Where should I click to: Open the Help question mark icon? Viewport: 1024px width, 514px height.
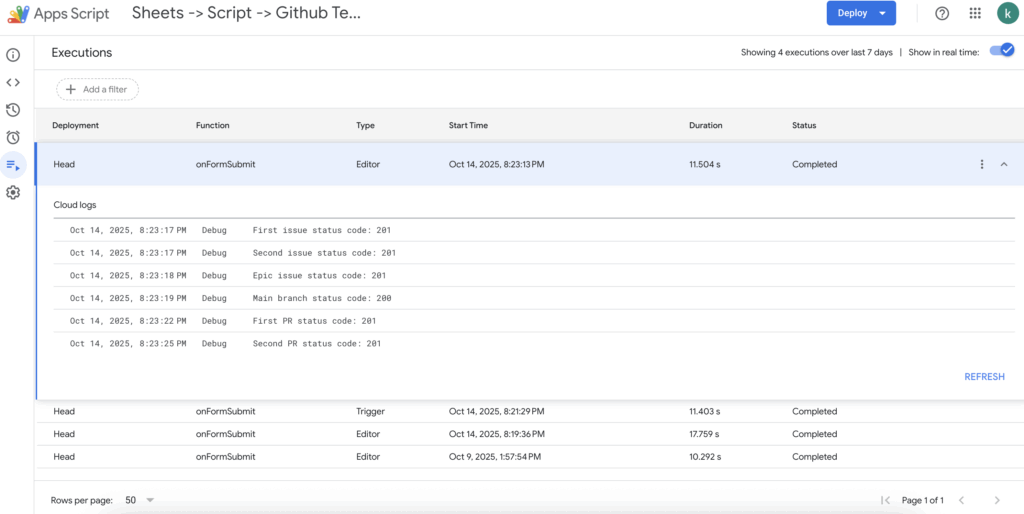(942, 14)
